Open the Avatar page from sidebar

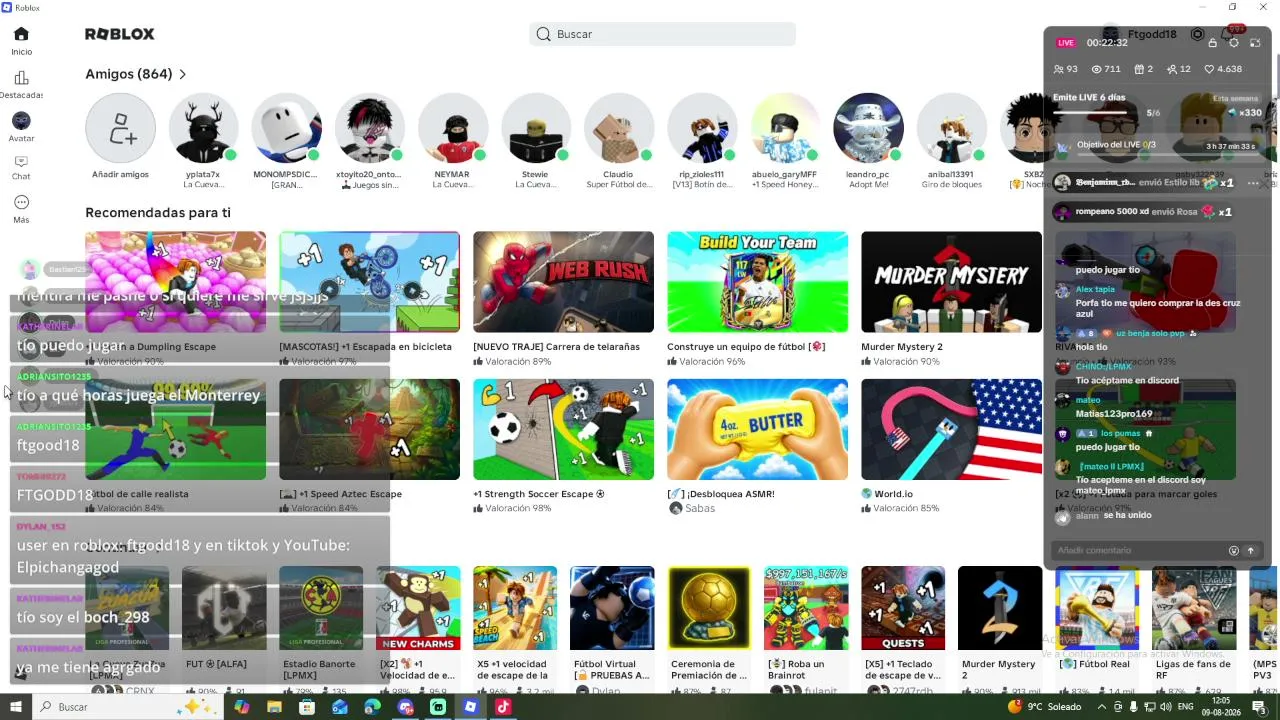[x=21, y=127]
